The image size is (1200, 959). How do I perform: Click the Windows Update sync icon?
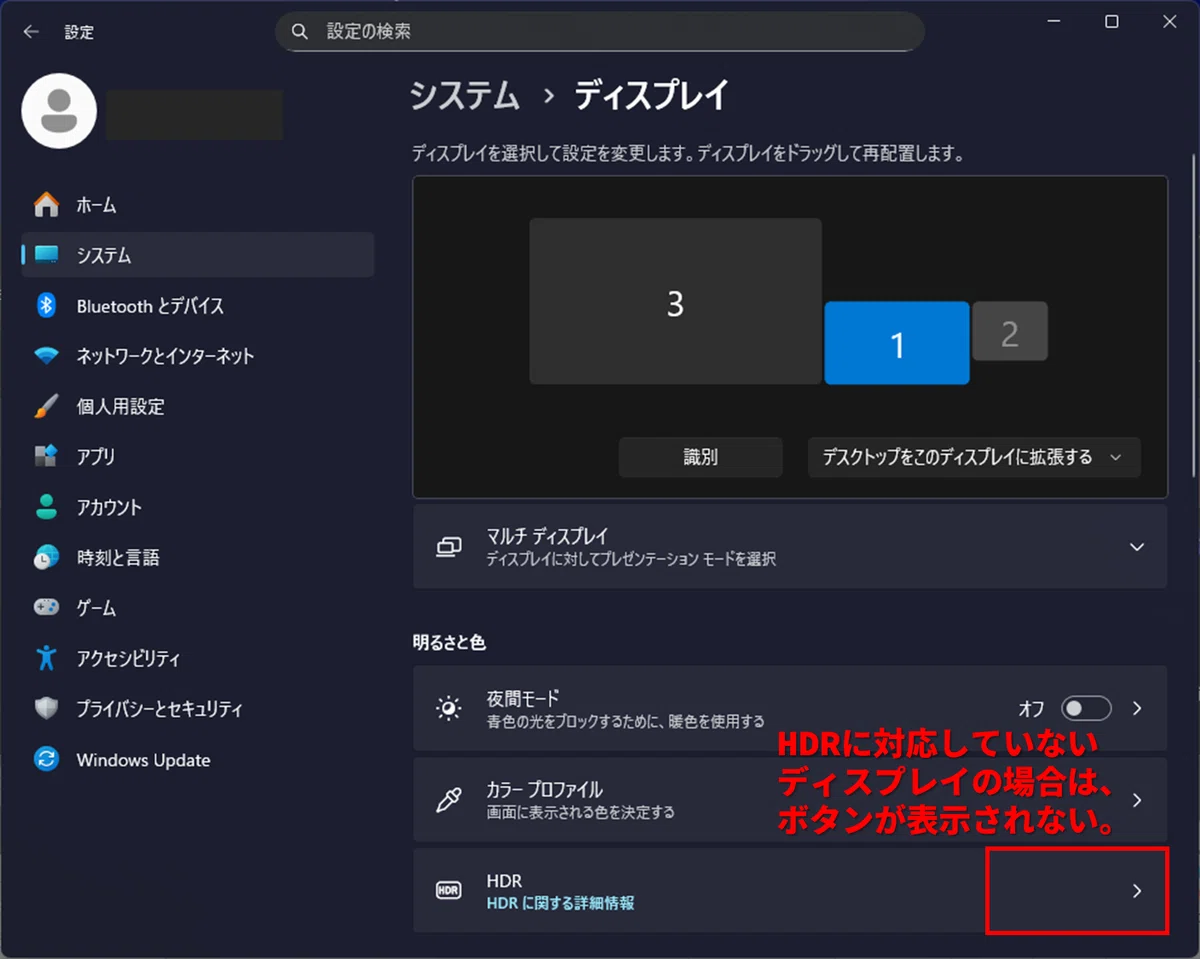click(x=46, y=759)
